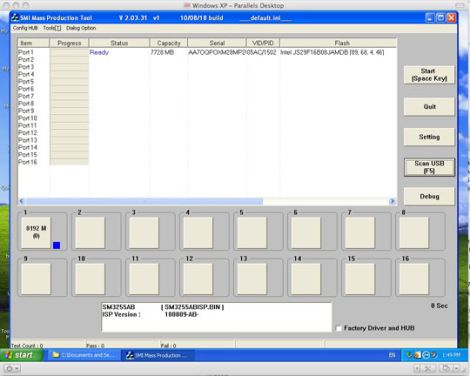
Task: Select empty port slot 5
Action: point(252,233)
